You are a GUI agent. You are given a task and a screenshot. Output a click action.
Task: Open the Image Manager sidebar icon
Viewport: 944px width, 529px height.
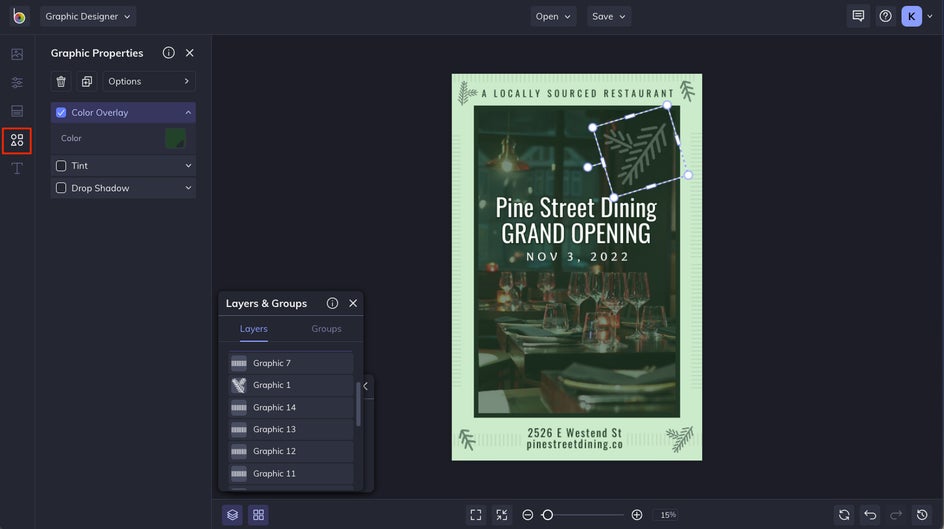click(17, 54)
